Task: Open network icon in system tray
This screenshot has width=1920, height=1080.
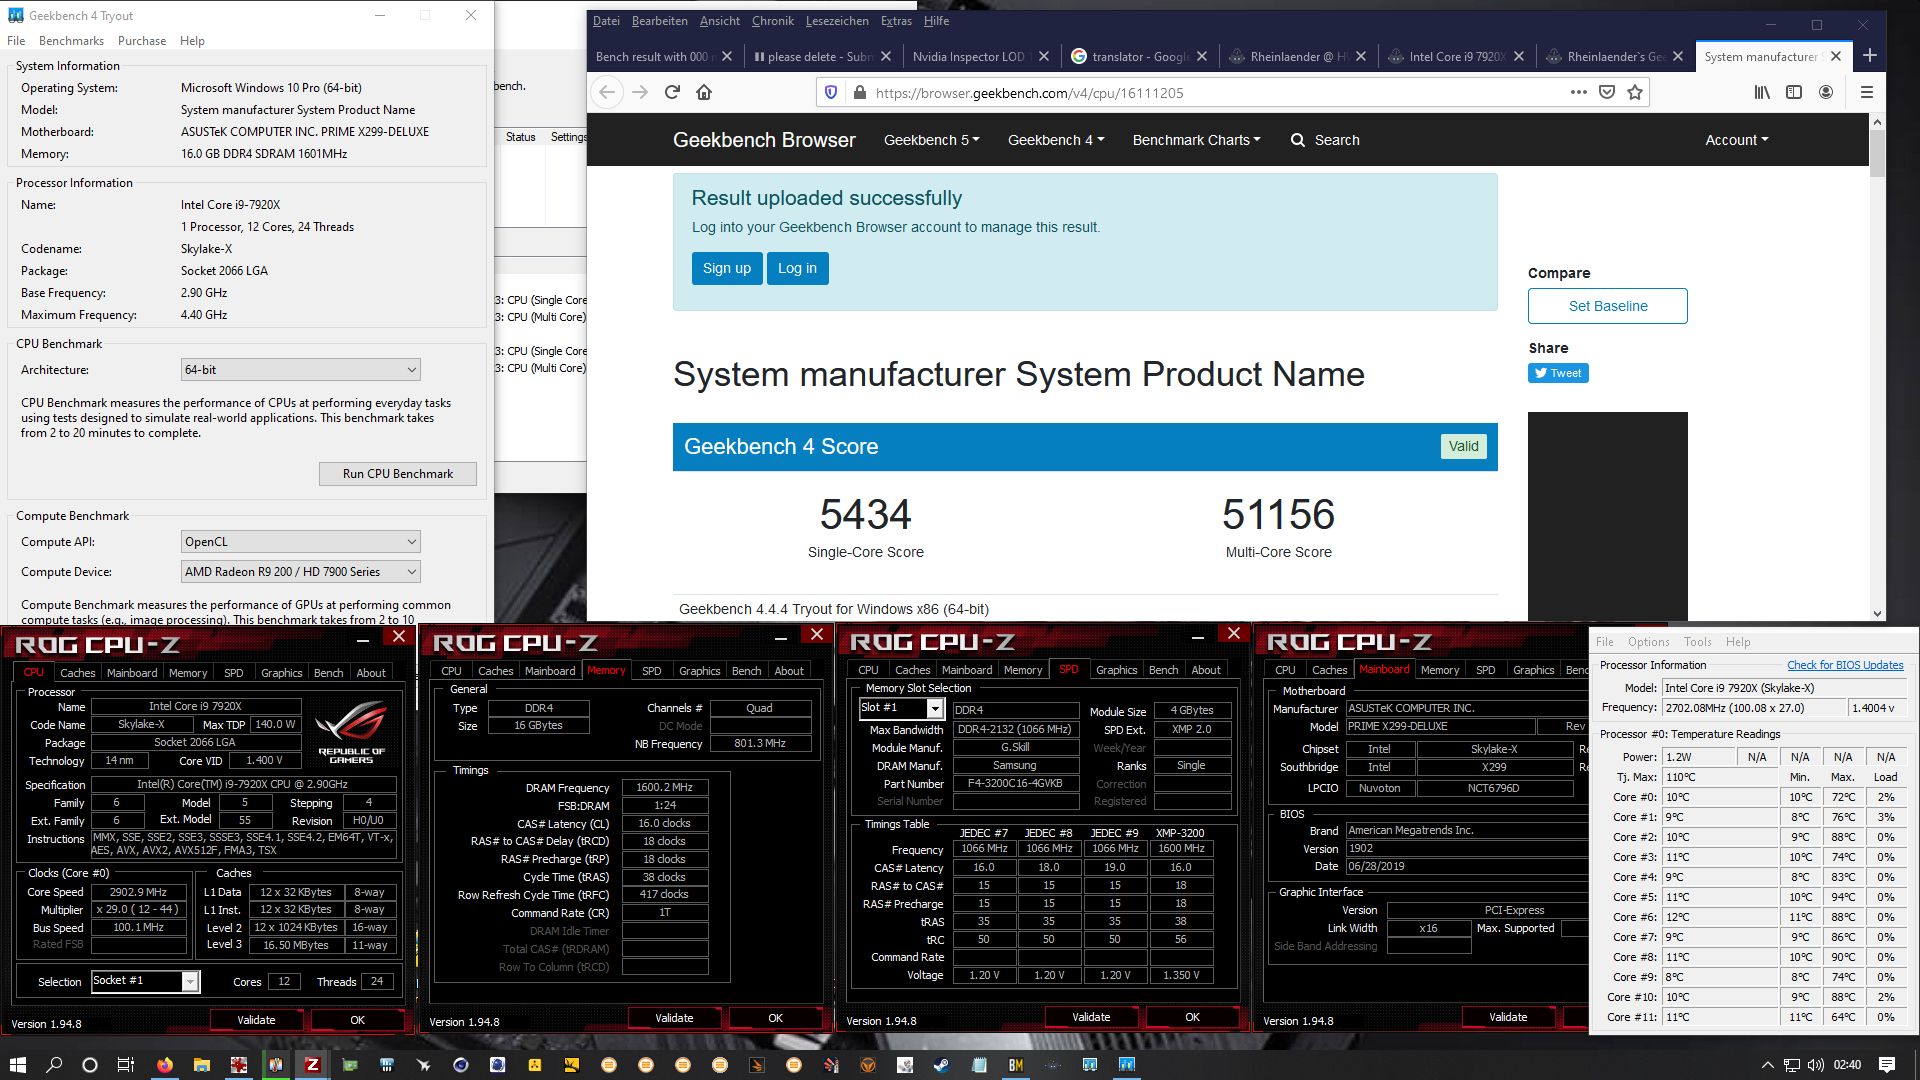Action: pyautogui.click(x=1792, y=1064)
